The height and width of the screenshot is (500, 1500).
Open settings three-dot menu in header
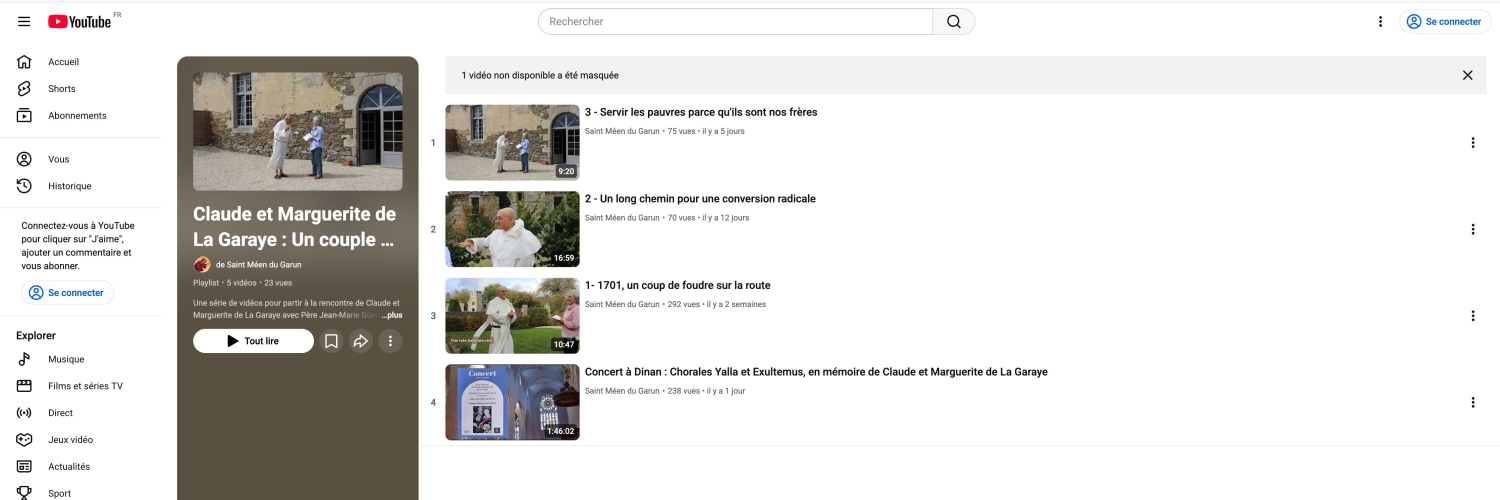1380,21
